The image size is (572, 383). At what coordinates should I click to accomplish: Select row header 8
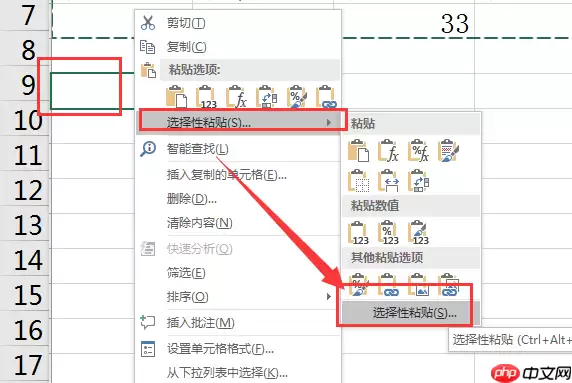(x=25, y=49)
